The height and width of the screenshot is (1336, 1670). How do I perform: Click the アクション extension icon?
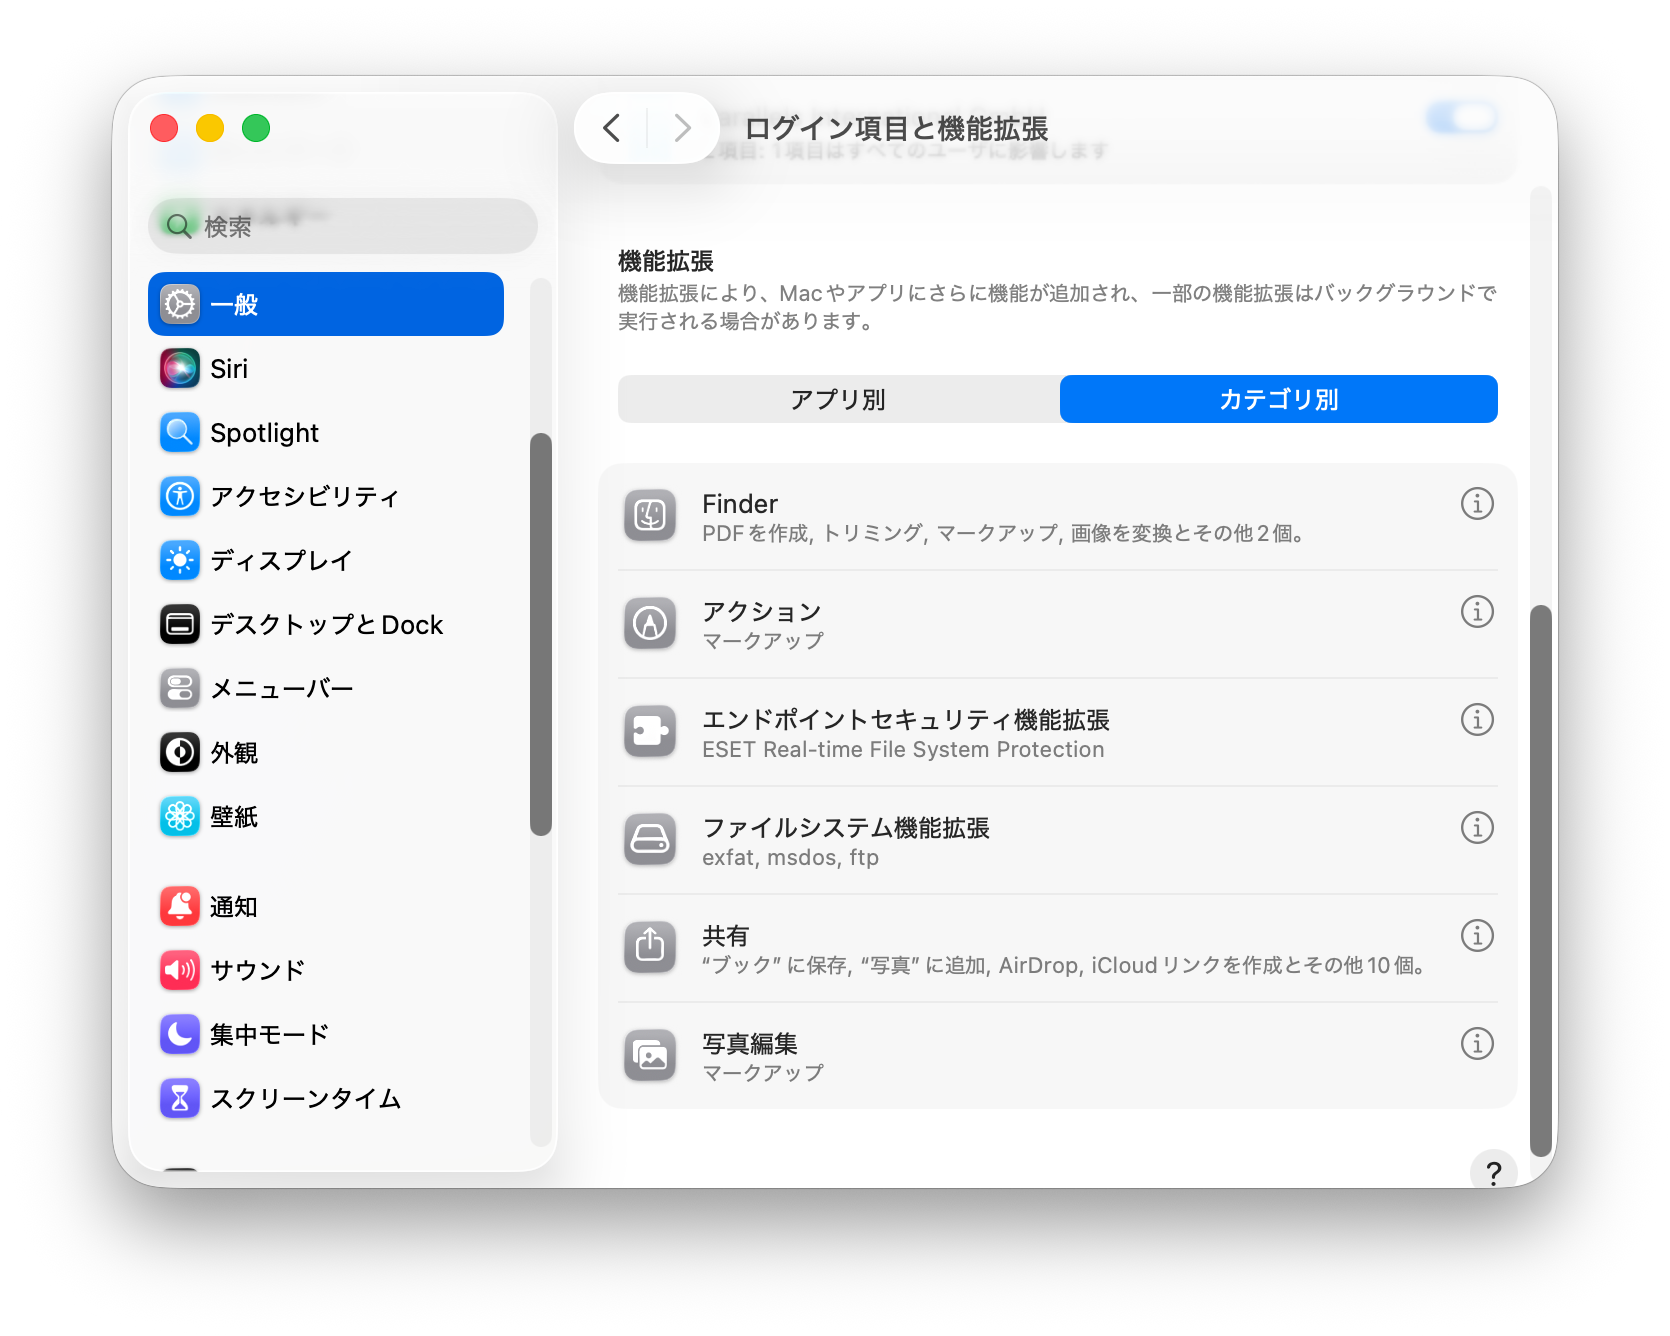[650, 624]
